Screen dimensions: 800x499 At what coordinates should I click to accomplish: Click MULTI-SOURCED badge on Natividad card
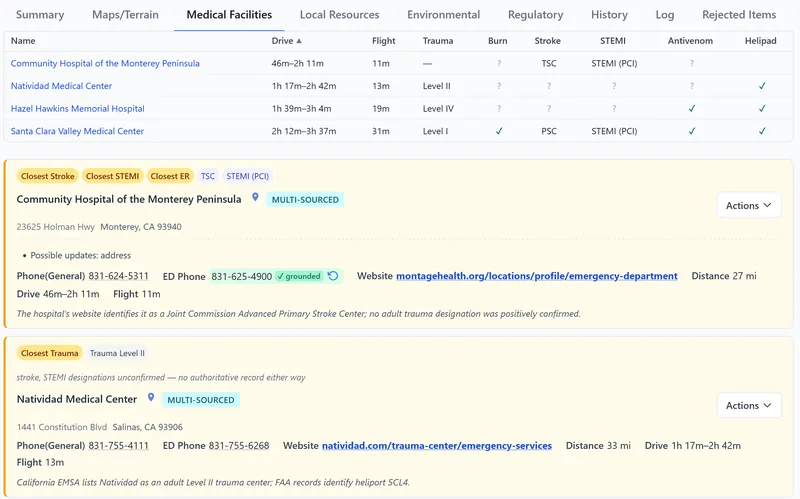[201, 400]
